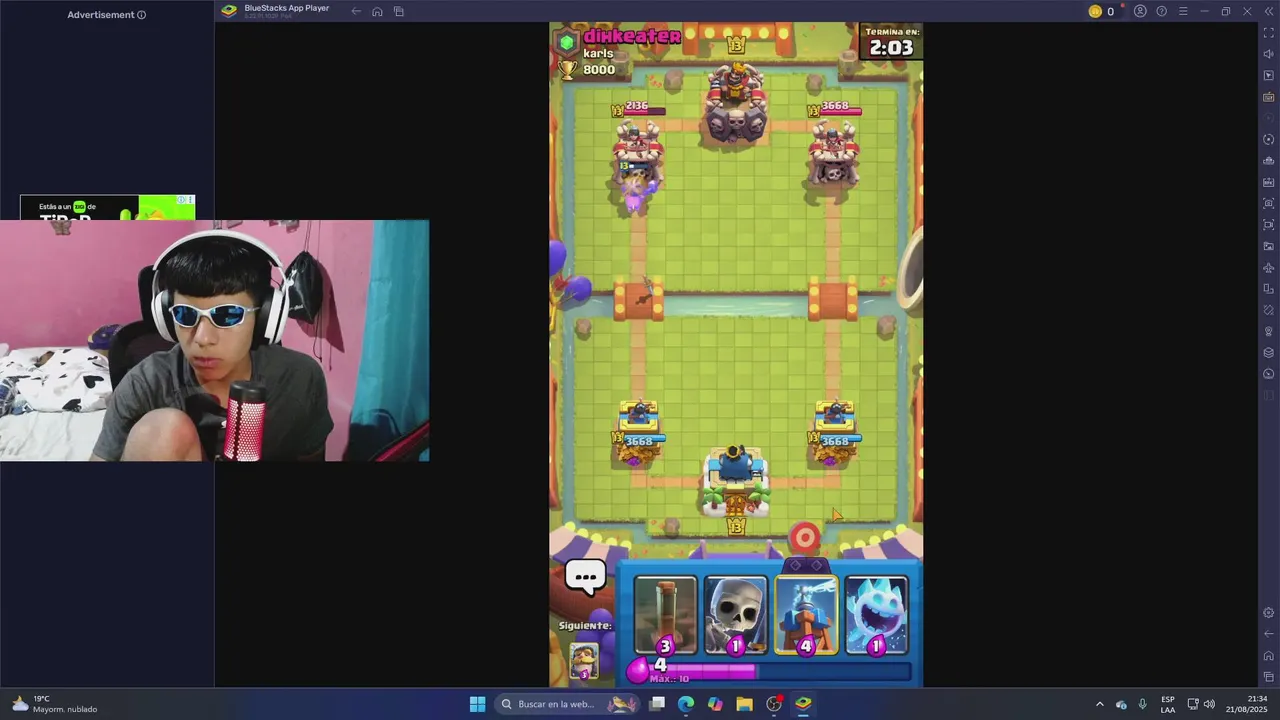
Task: Click the match timer showing 2:03
Action: click(891, 47)
